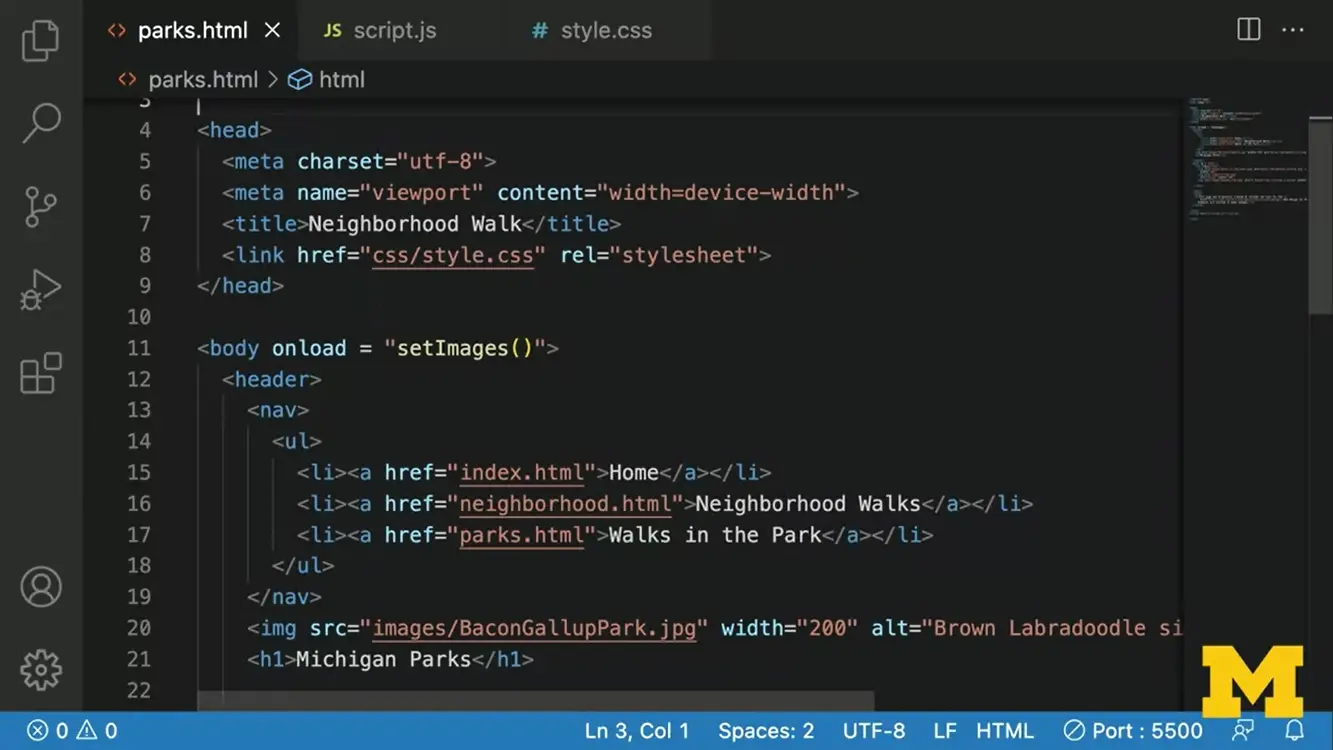Click line number 11 in gutter
1333x750 pixels.
coord(139,348)
